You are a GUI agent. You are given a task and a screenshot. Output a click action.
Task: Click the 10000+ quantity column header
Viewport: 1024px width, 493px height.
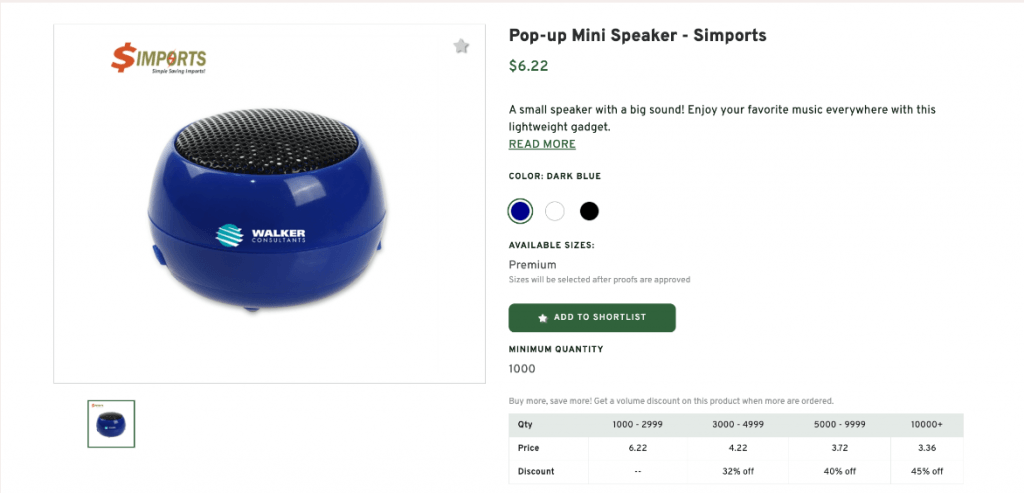pos(924,425)
